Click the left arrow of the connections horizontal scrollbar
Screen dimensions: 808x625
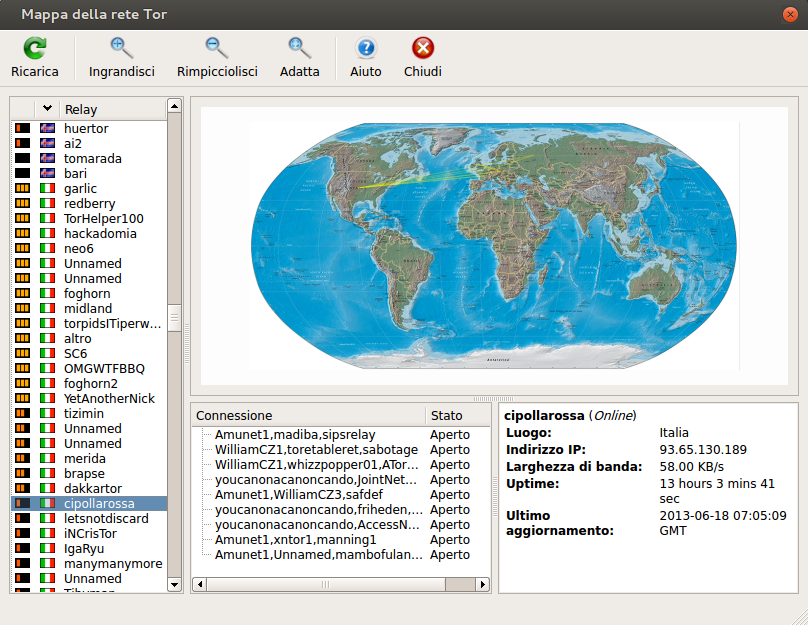[x=200, y=584]
